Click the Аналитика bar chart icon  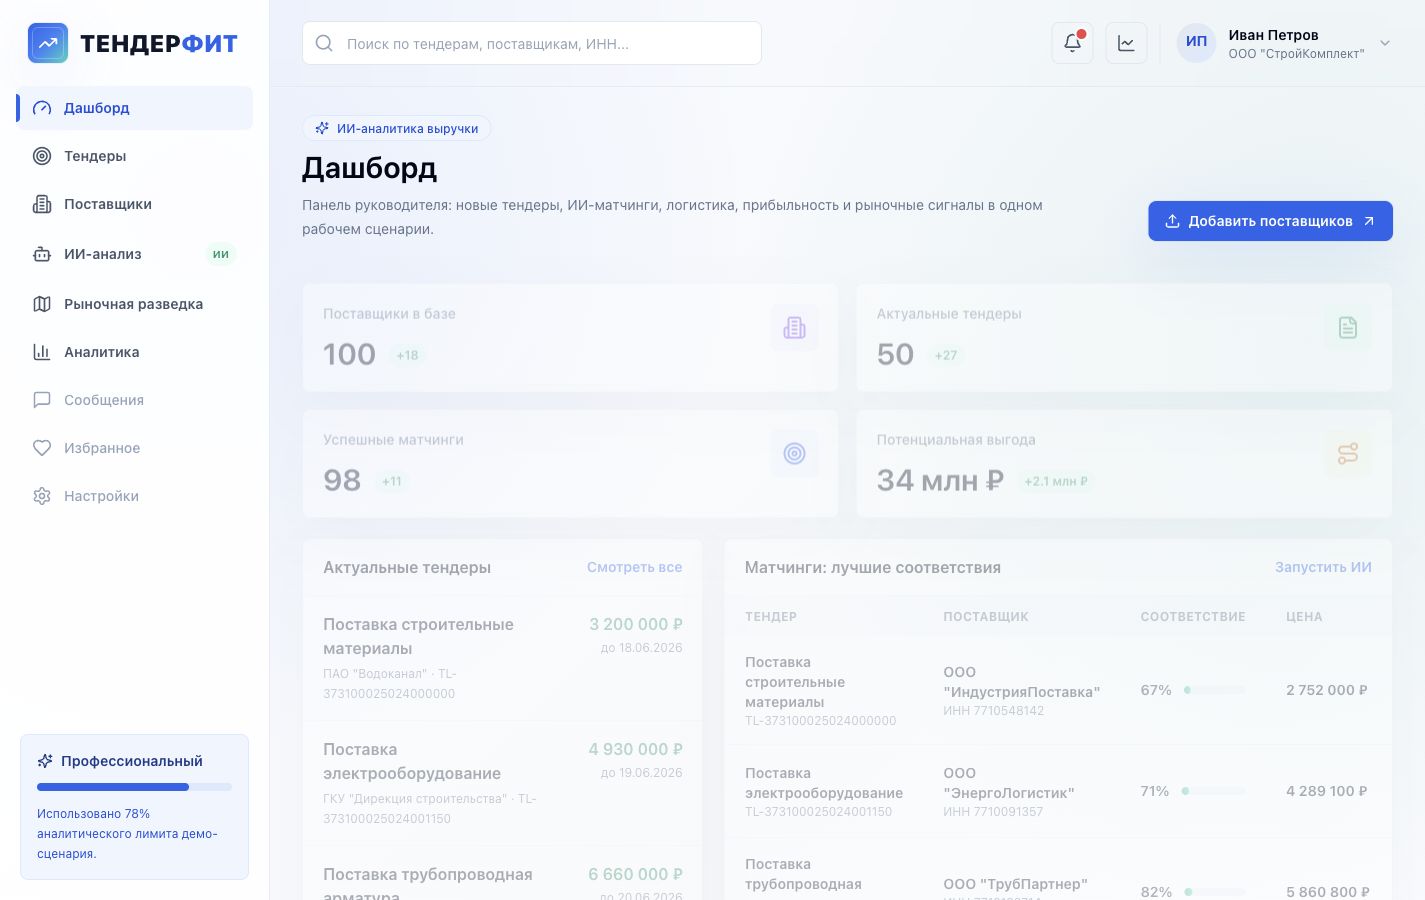(x=42, y=352)
